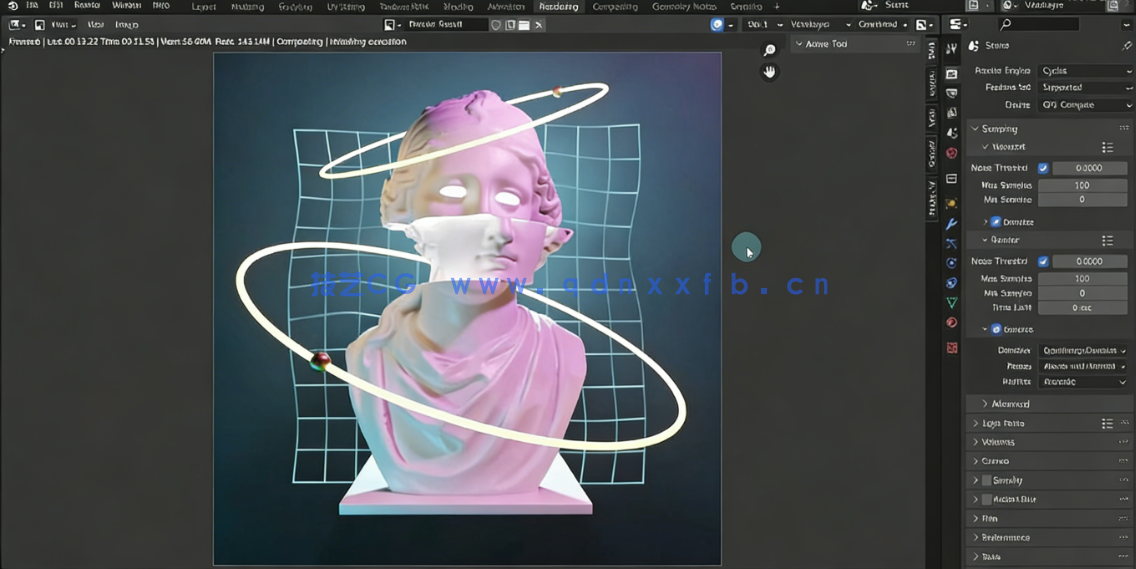Open the image editor type selector
This screenshot has height=569, width=1136.
17,25
